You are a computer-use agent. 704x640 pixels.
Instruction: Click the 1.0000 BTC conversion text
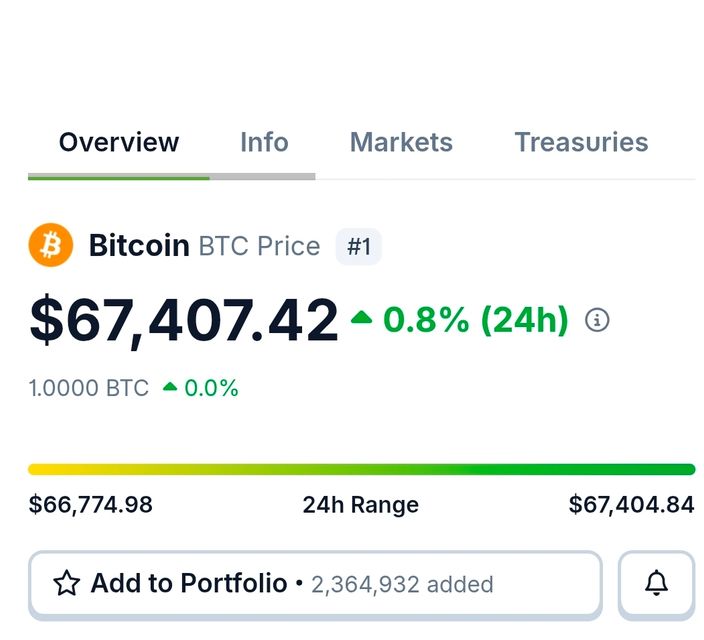click(89, 388)
